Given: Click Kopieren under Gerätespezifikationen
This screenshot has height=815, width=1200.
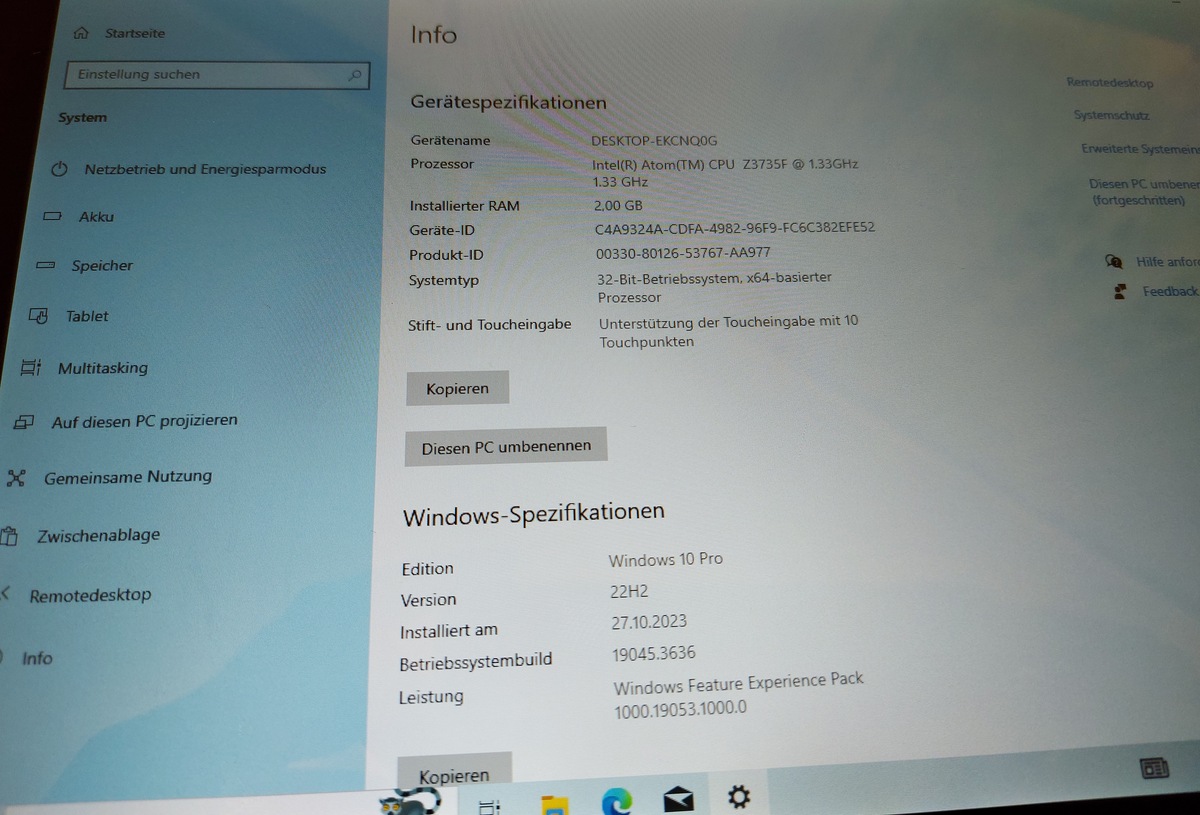Looking at the screenshot, I should tap(457, 388).
